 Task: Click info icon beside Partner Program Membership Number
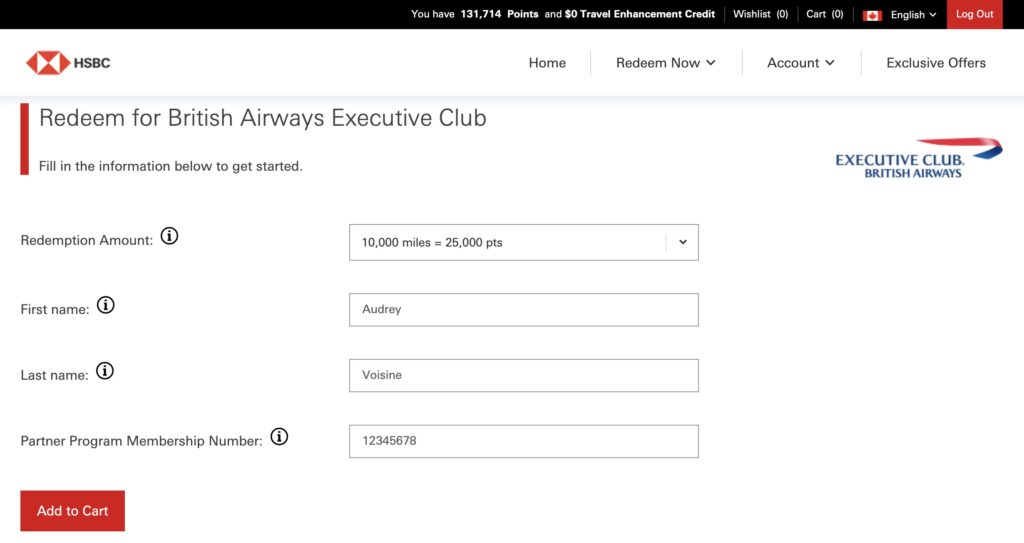pos(279,437)
